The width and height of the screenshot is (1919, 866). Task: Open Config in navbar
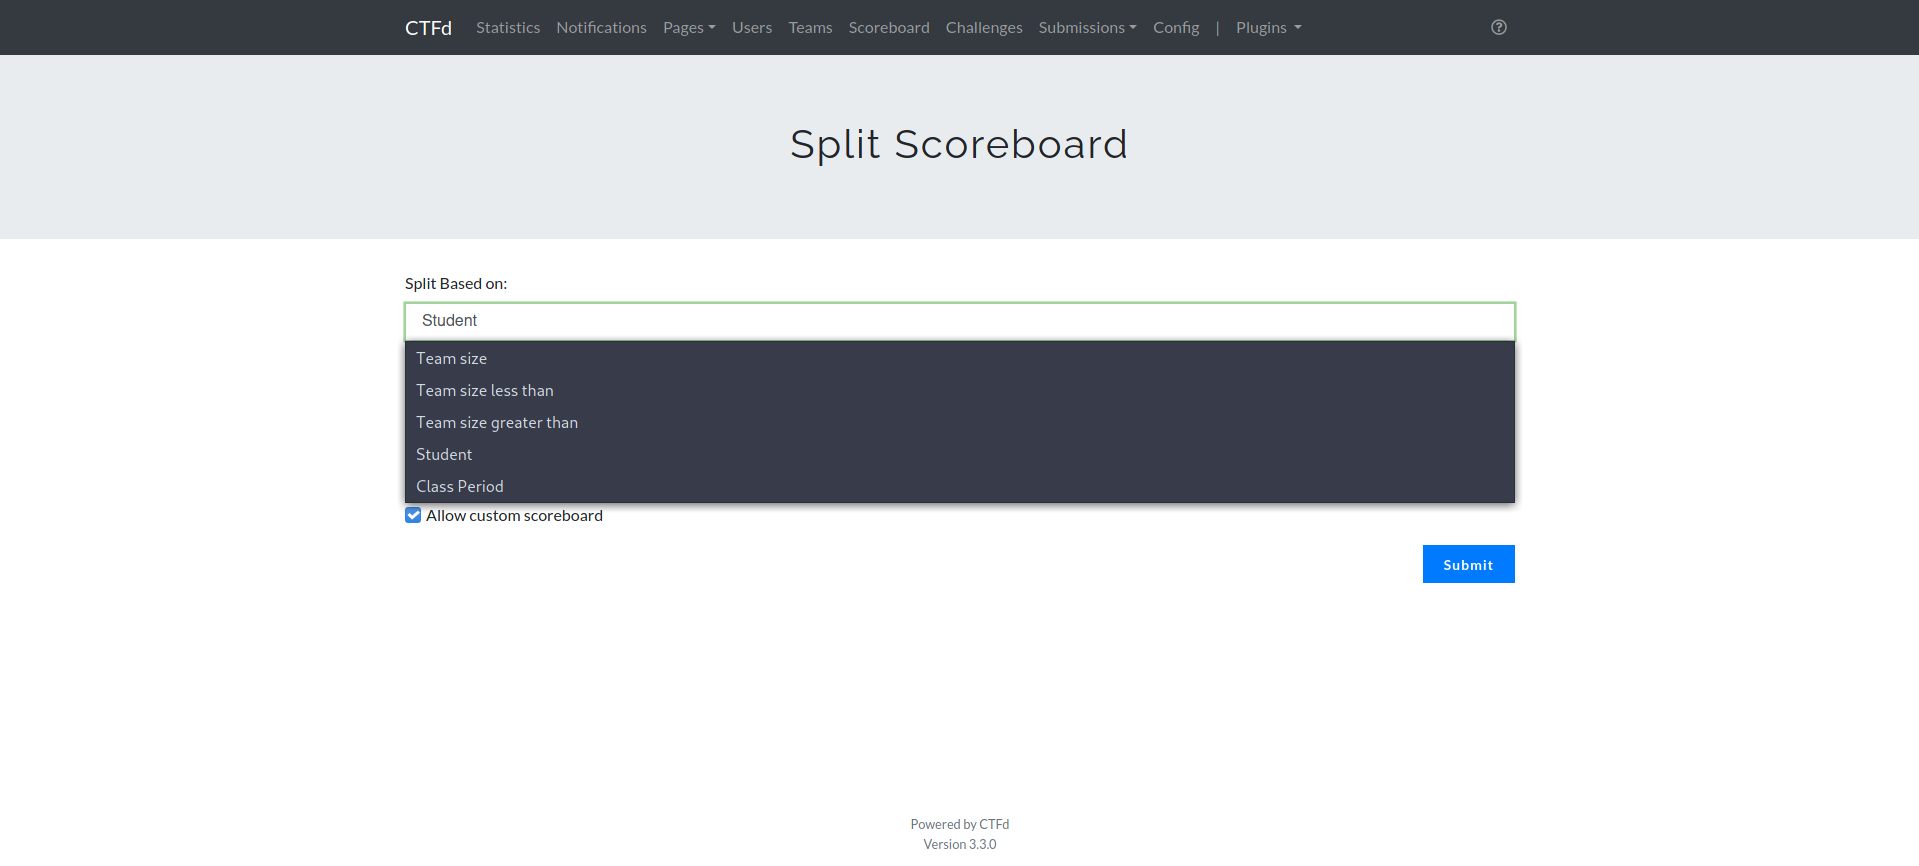click(x=1176, y=27)
